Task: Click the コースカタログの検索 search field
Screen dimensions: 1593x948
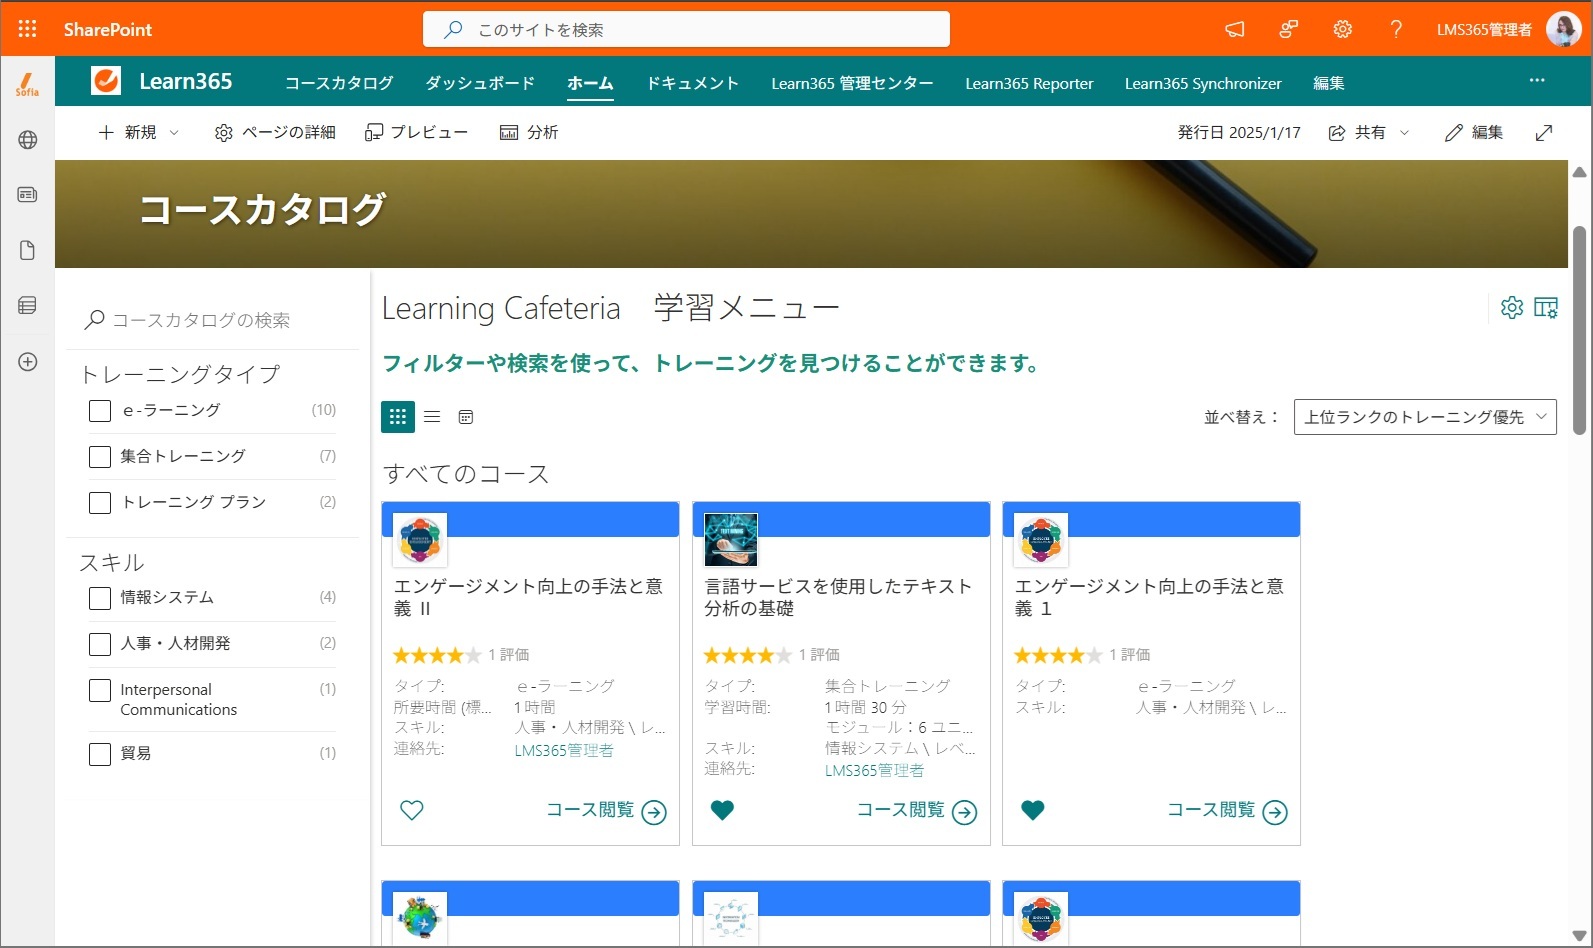Action: (x=213, y=320)
